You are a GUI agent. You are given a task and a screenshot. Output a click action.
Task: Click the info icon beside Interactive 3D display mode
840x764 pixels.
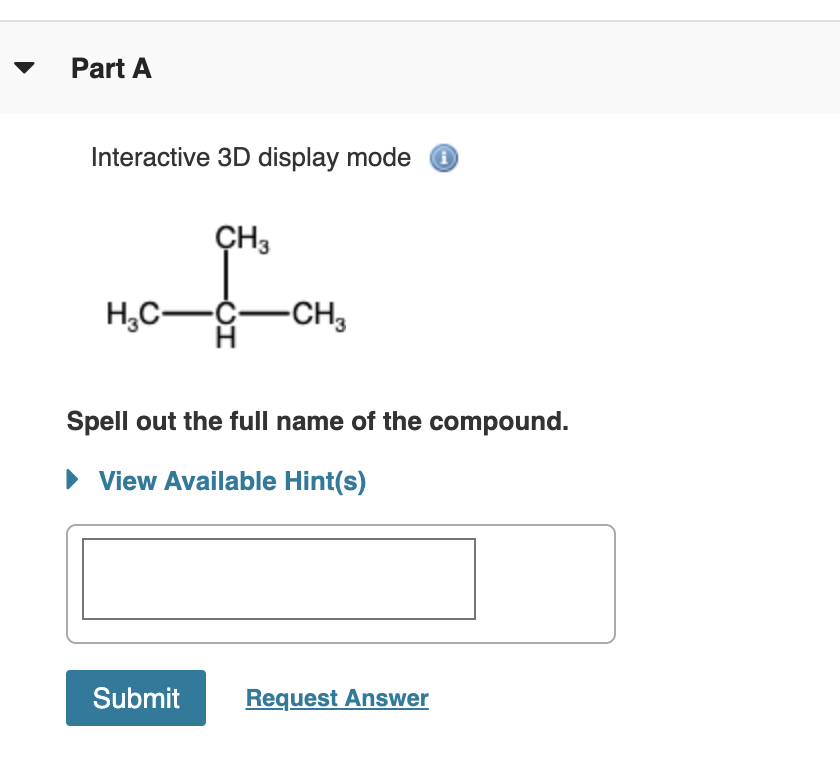tap(443, 158)
